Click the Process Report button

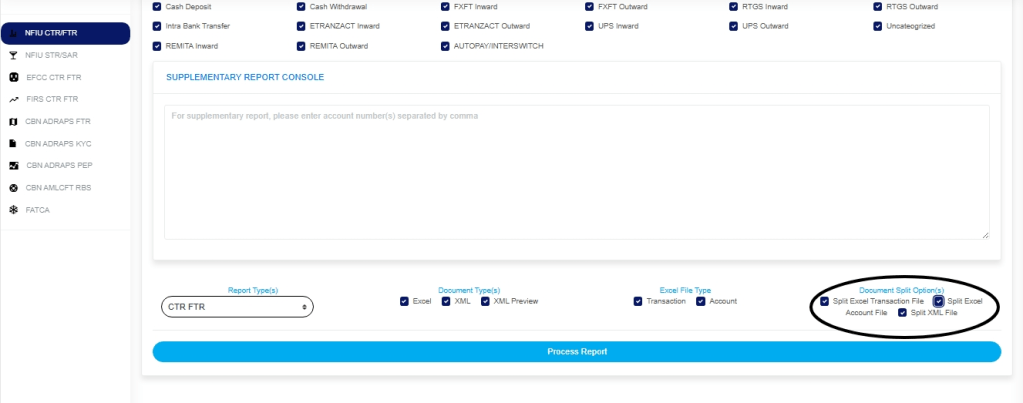pyautogui.click(x=576, y=352)
